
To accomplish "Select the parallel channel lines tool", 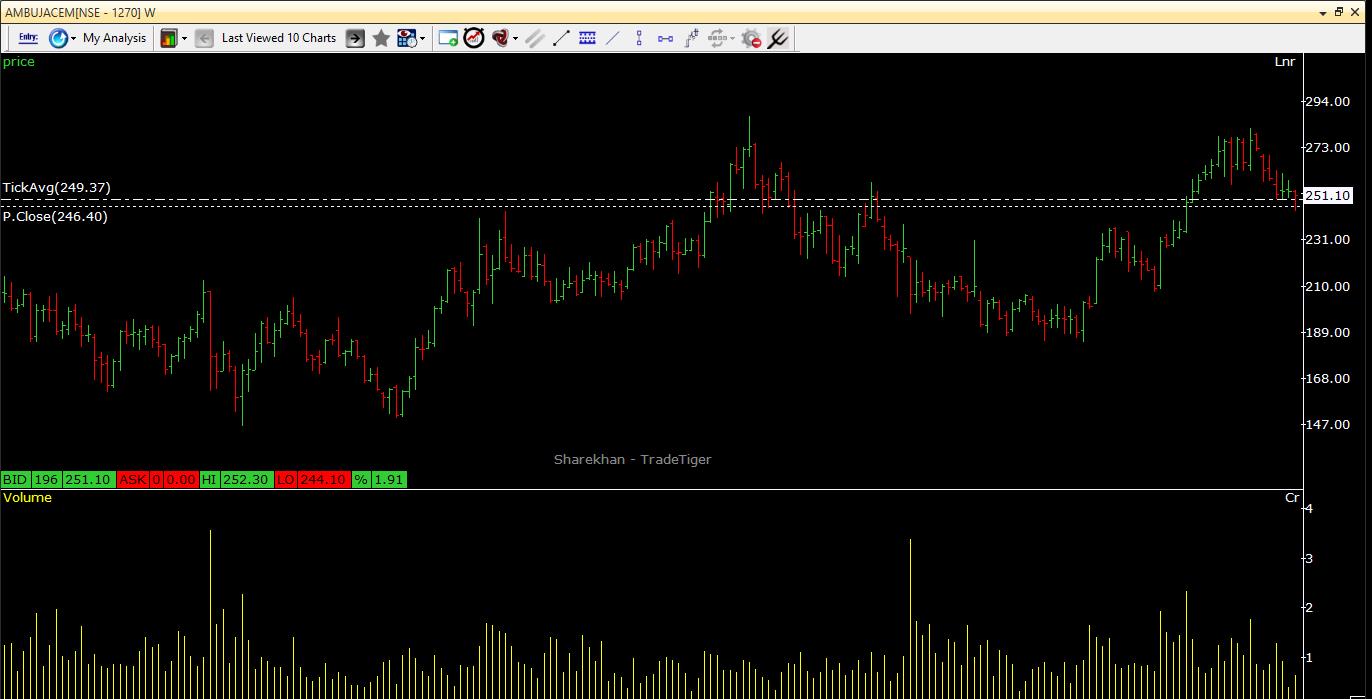I will coord(535,38).
